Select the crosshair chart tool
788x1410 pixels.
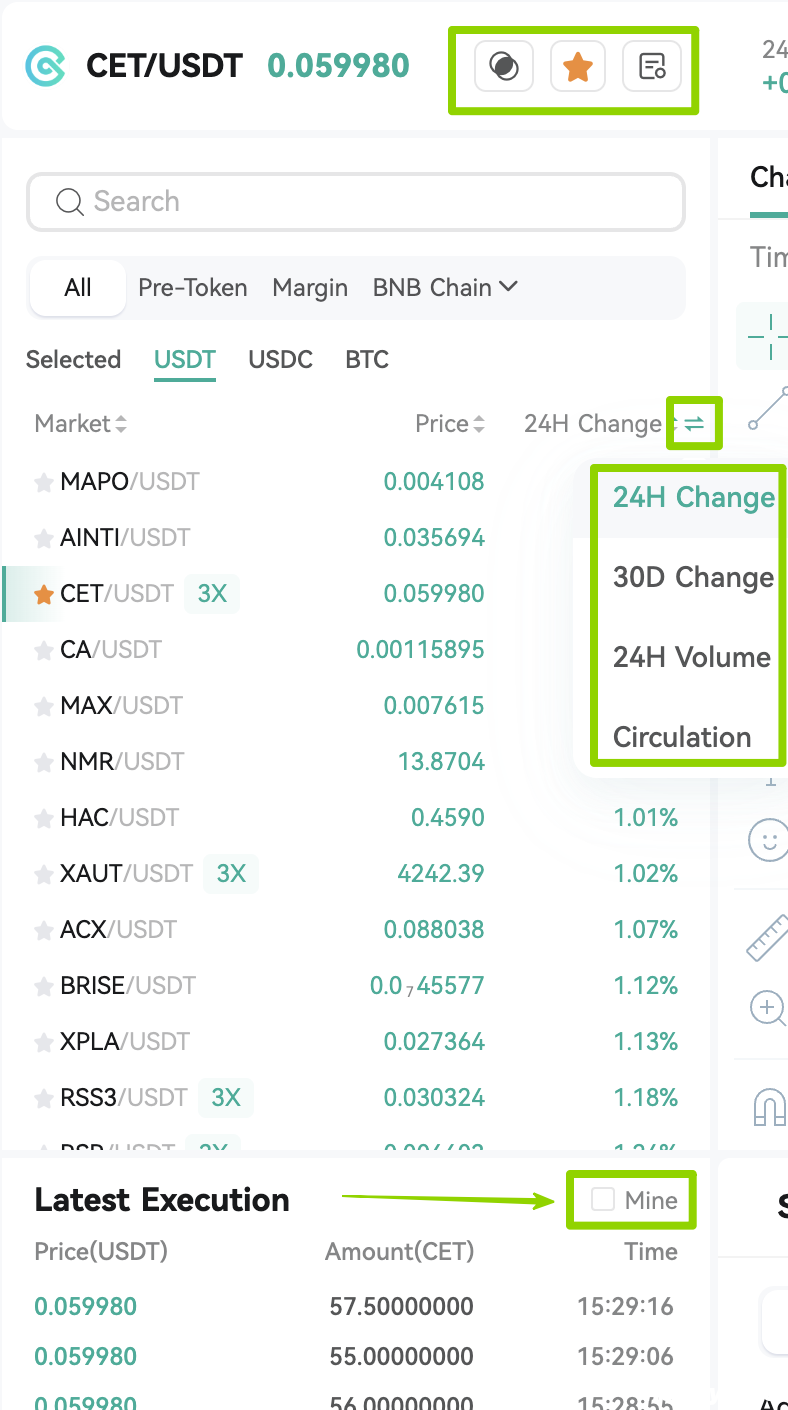(770, 335)
